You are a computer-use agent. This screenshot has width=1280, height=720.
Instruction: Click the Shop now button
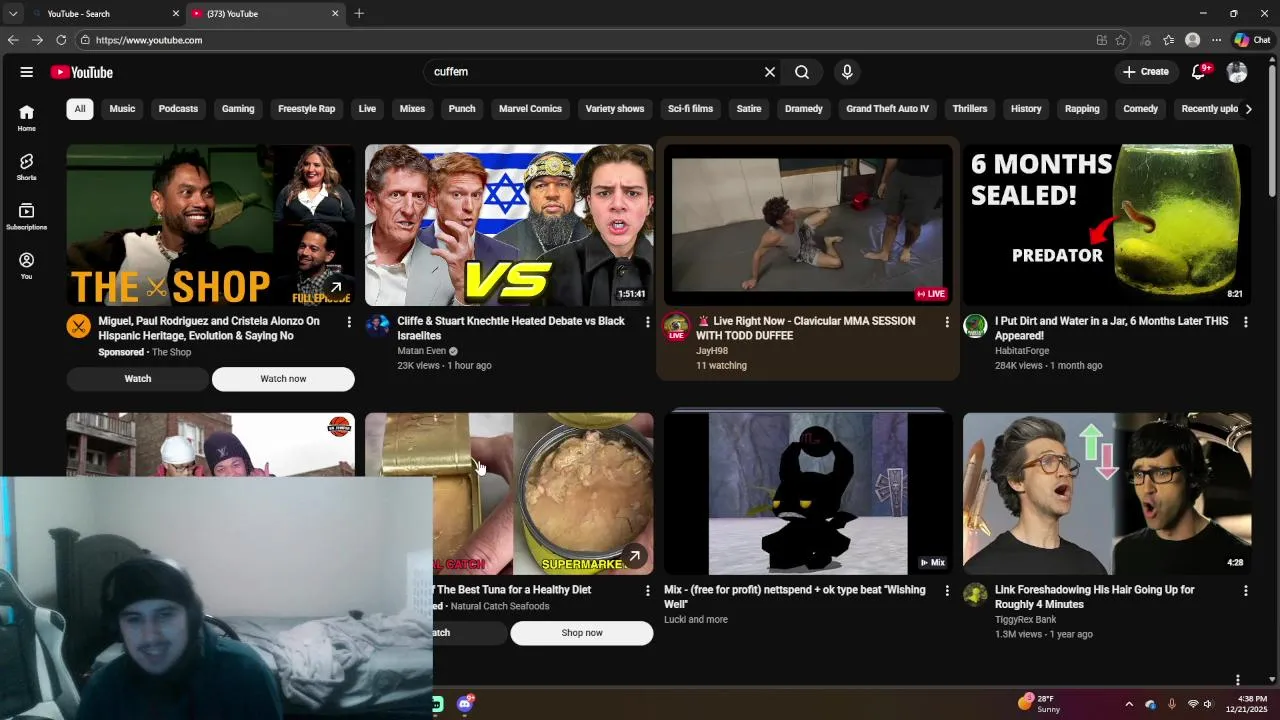[x=582, y=633]
